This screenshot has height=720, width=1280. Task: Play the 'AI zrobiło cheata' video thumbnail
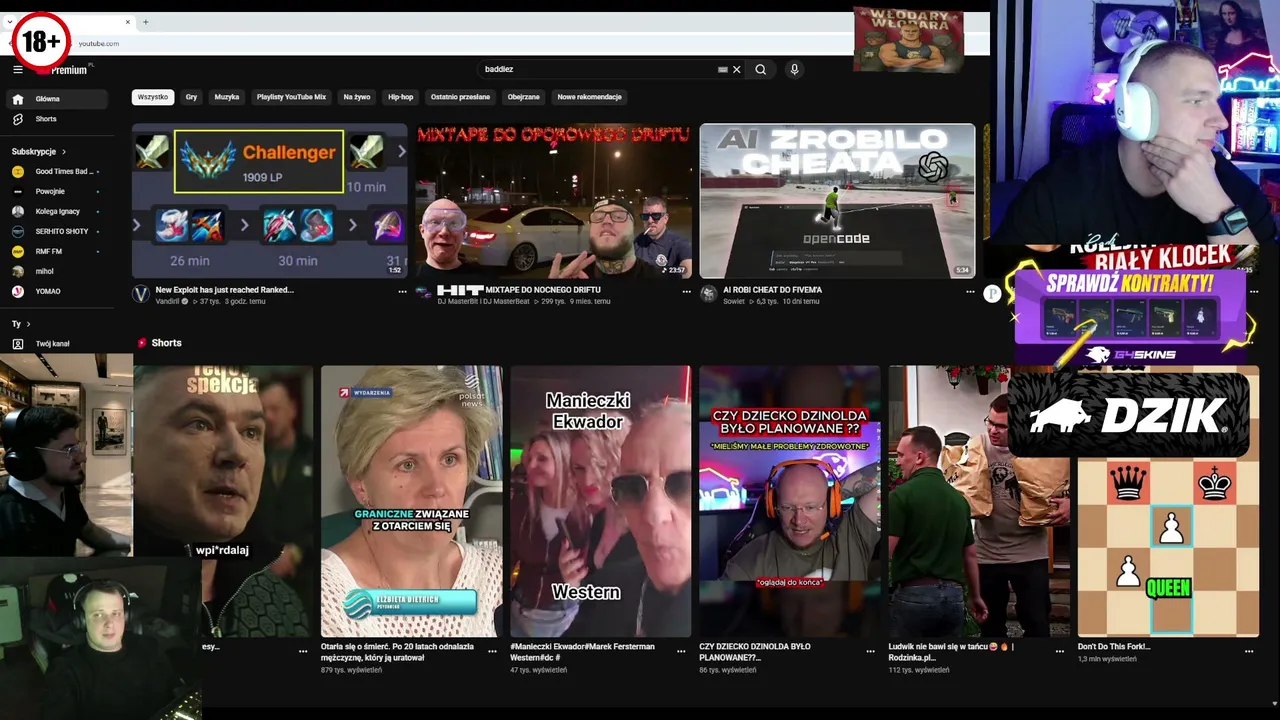pos(837,200)
